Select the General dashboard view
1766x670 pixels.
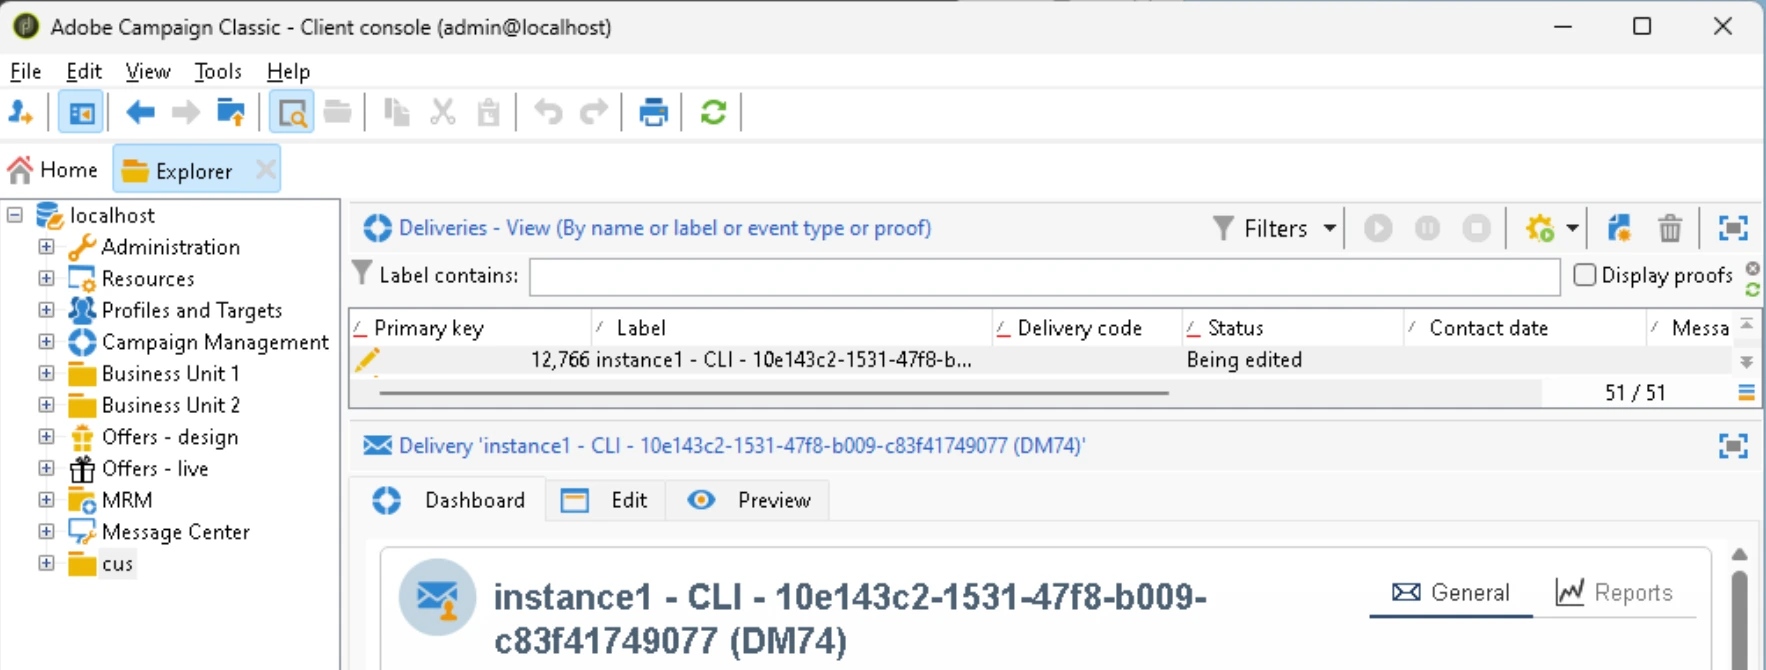(1451, 593)
